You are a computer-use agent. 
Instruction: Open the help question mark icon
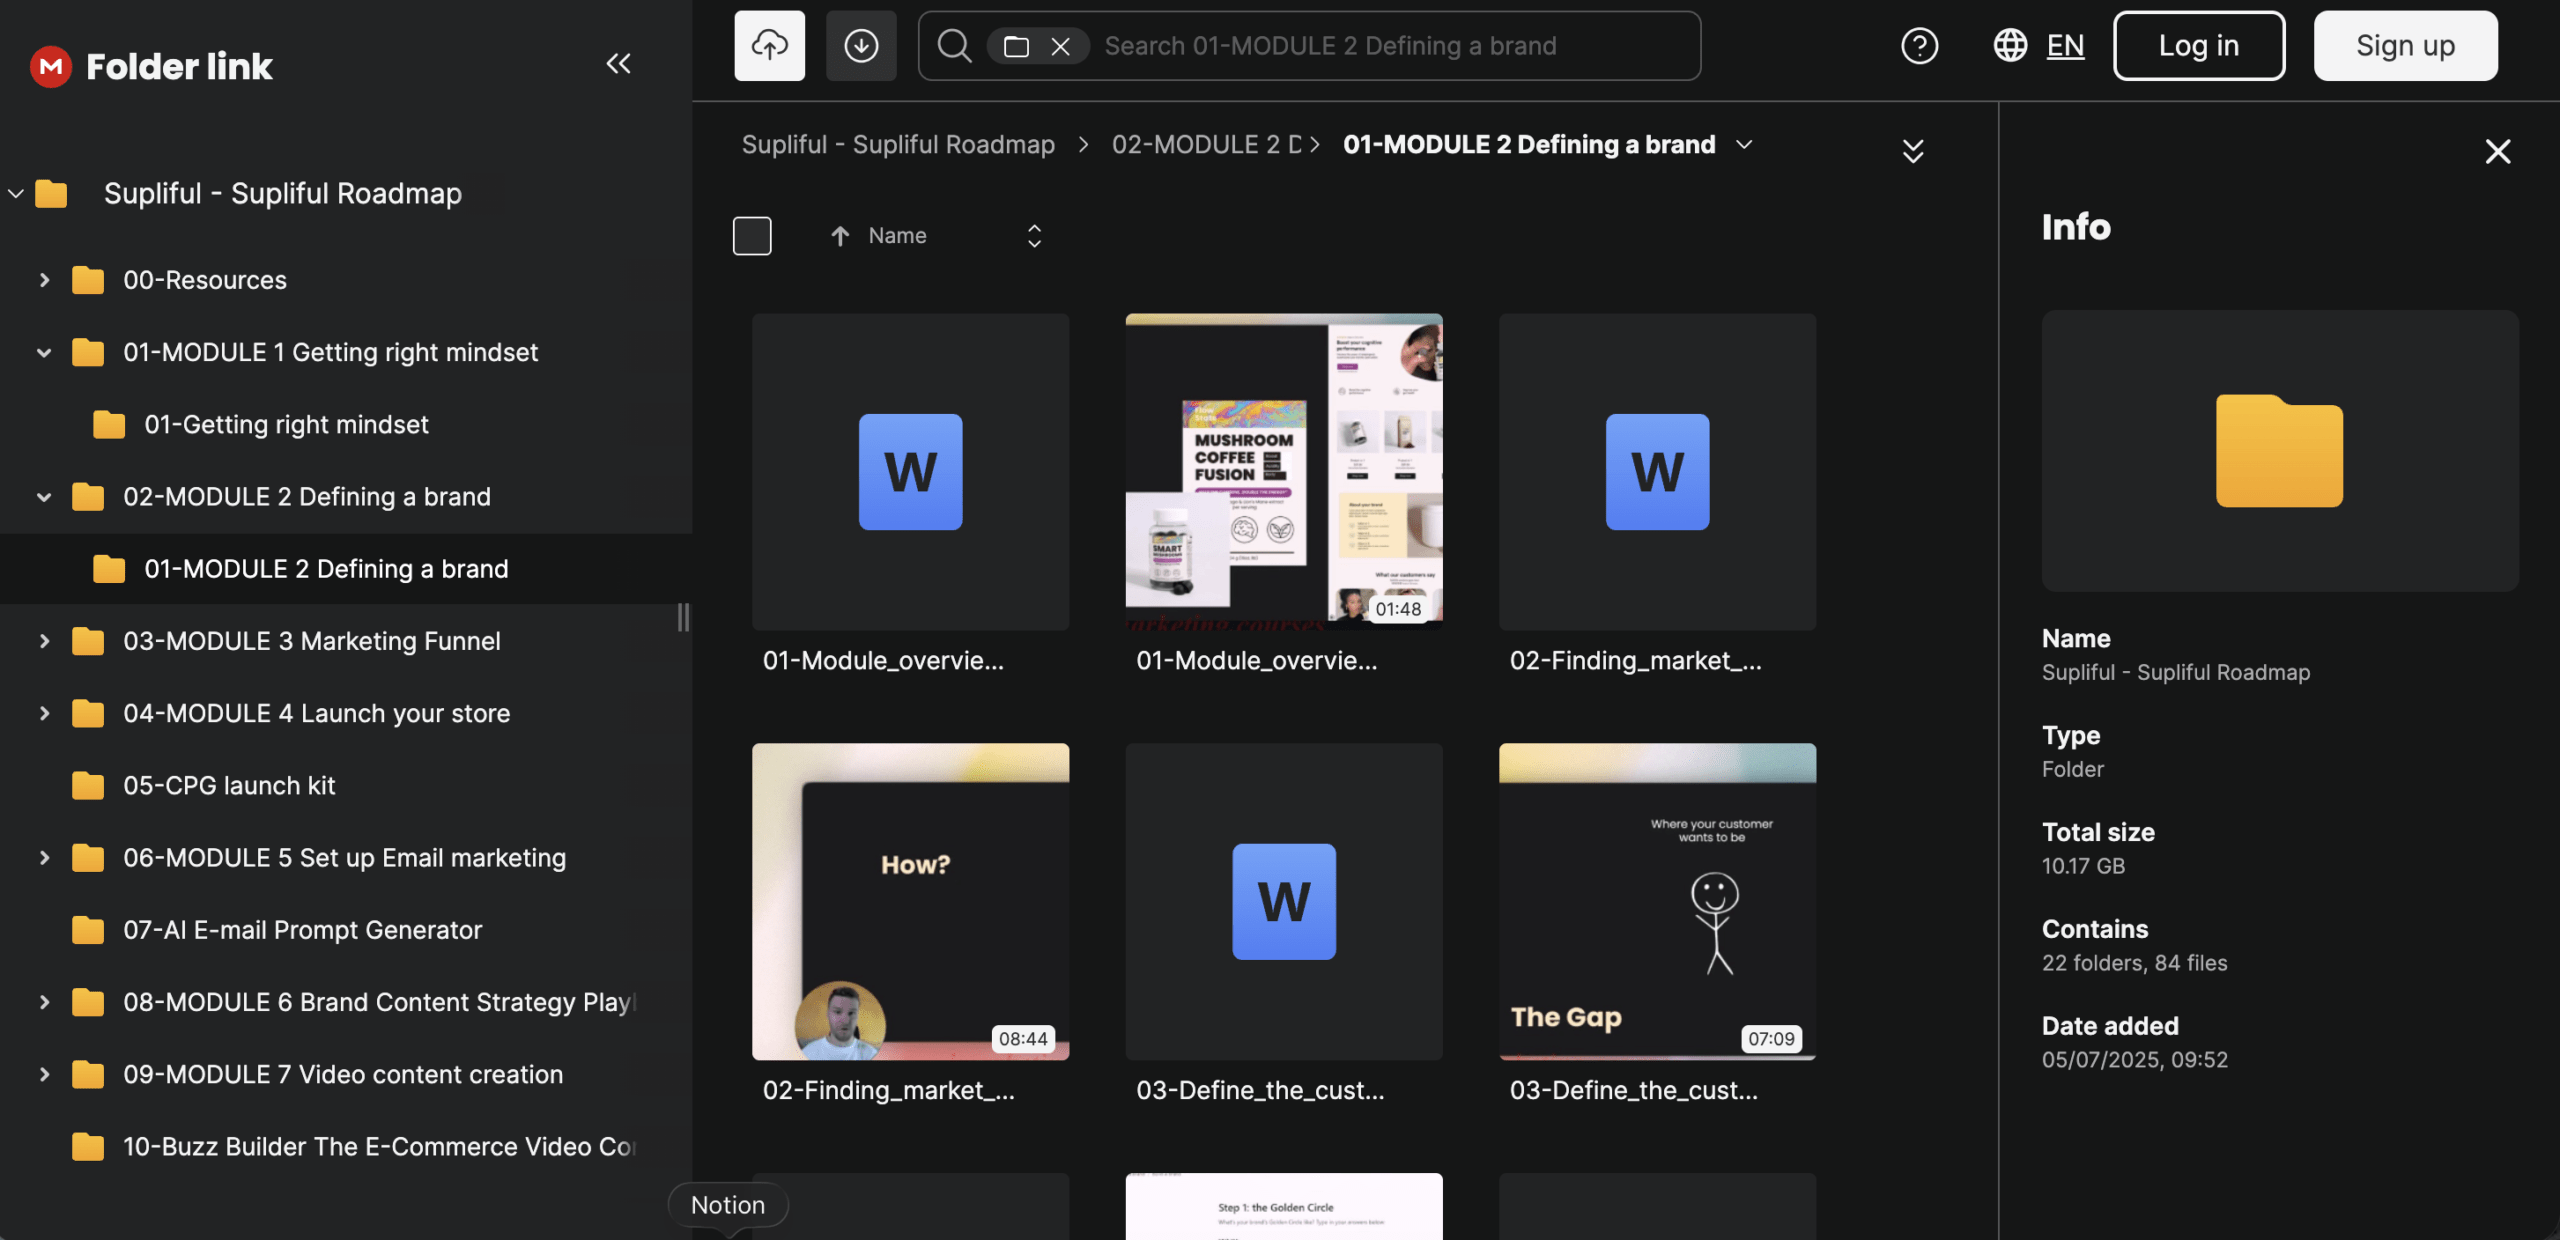coord(1919,46)
